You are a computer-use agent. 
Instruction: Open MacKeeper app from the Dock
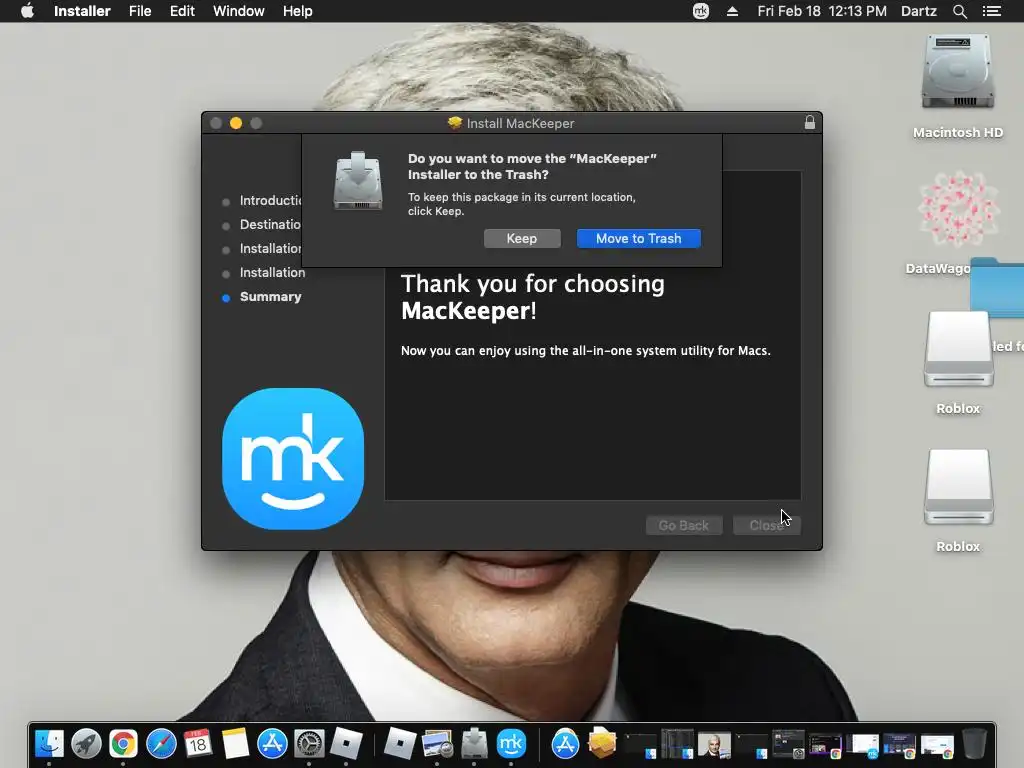coord(511,743)
